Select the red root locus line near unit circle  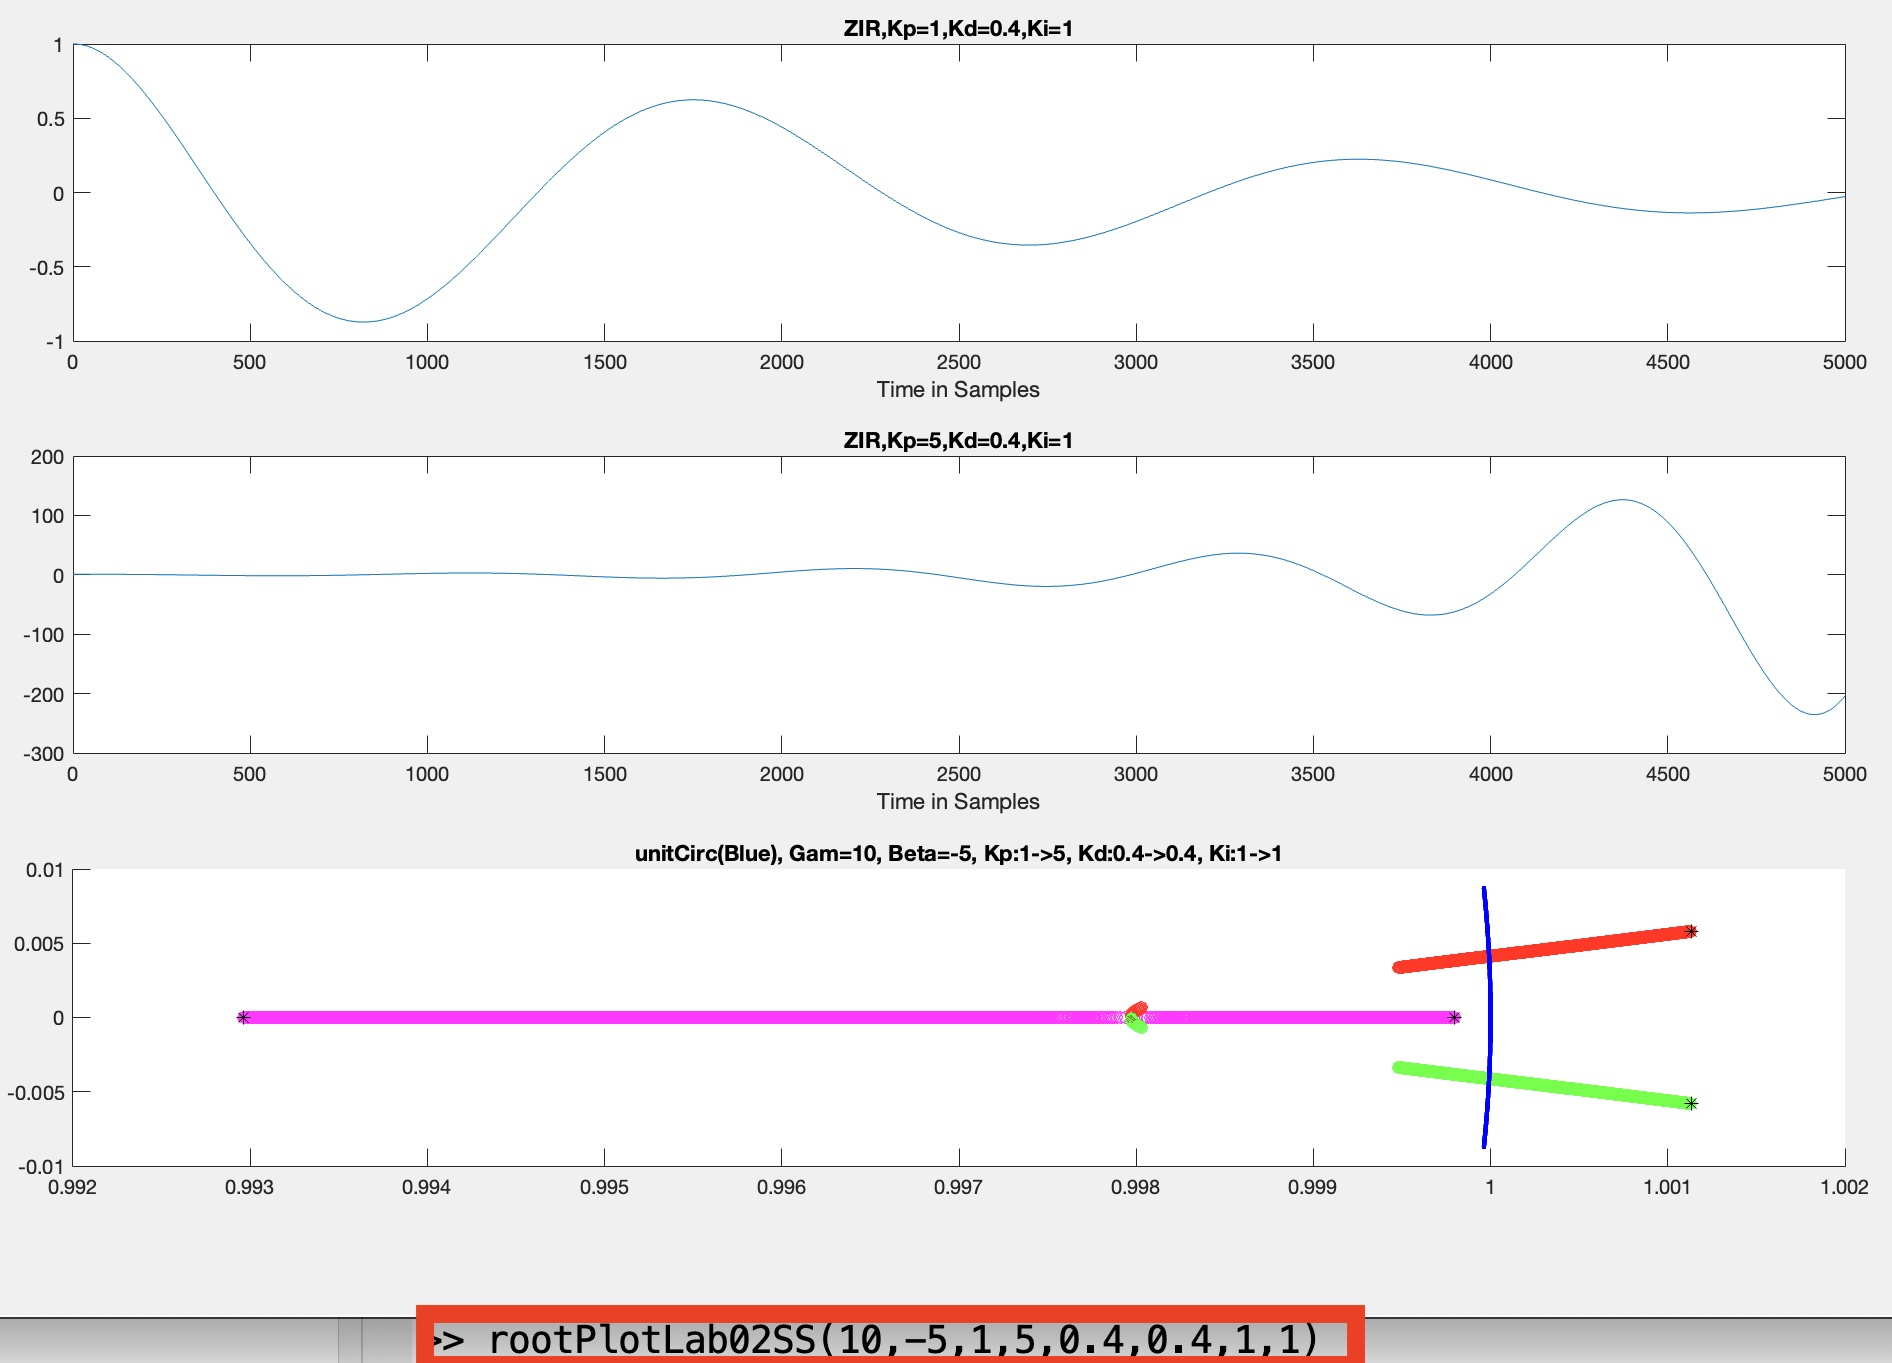coord(1560,946)
